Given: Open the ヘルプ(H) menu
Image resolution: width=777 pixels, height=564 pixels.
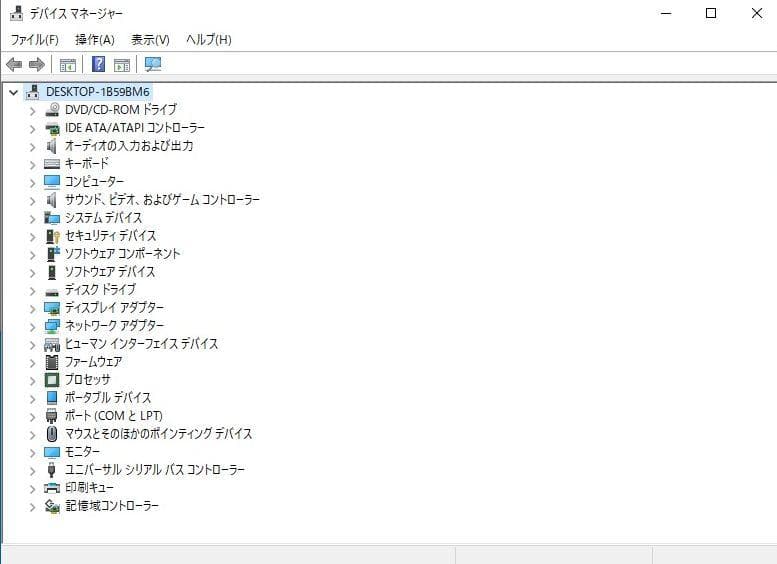Looking at the screenshot, I should tap(209, 40).
